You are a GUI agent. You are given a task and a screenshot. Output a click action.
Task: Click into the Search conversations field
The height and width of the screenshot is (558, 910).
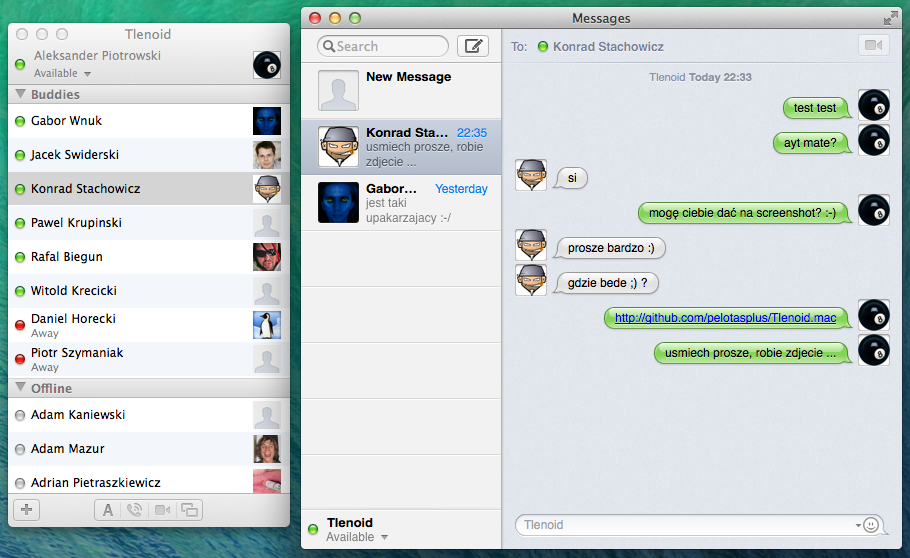[x=383, y=46]
